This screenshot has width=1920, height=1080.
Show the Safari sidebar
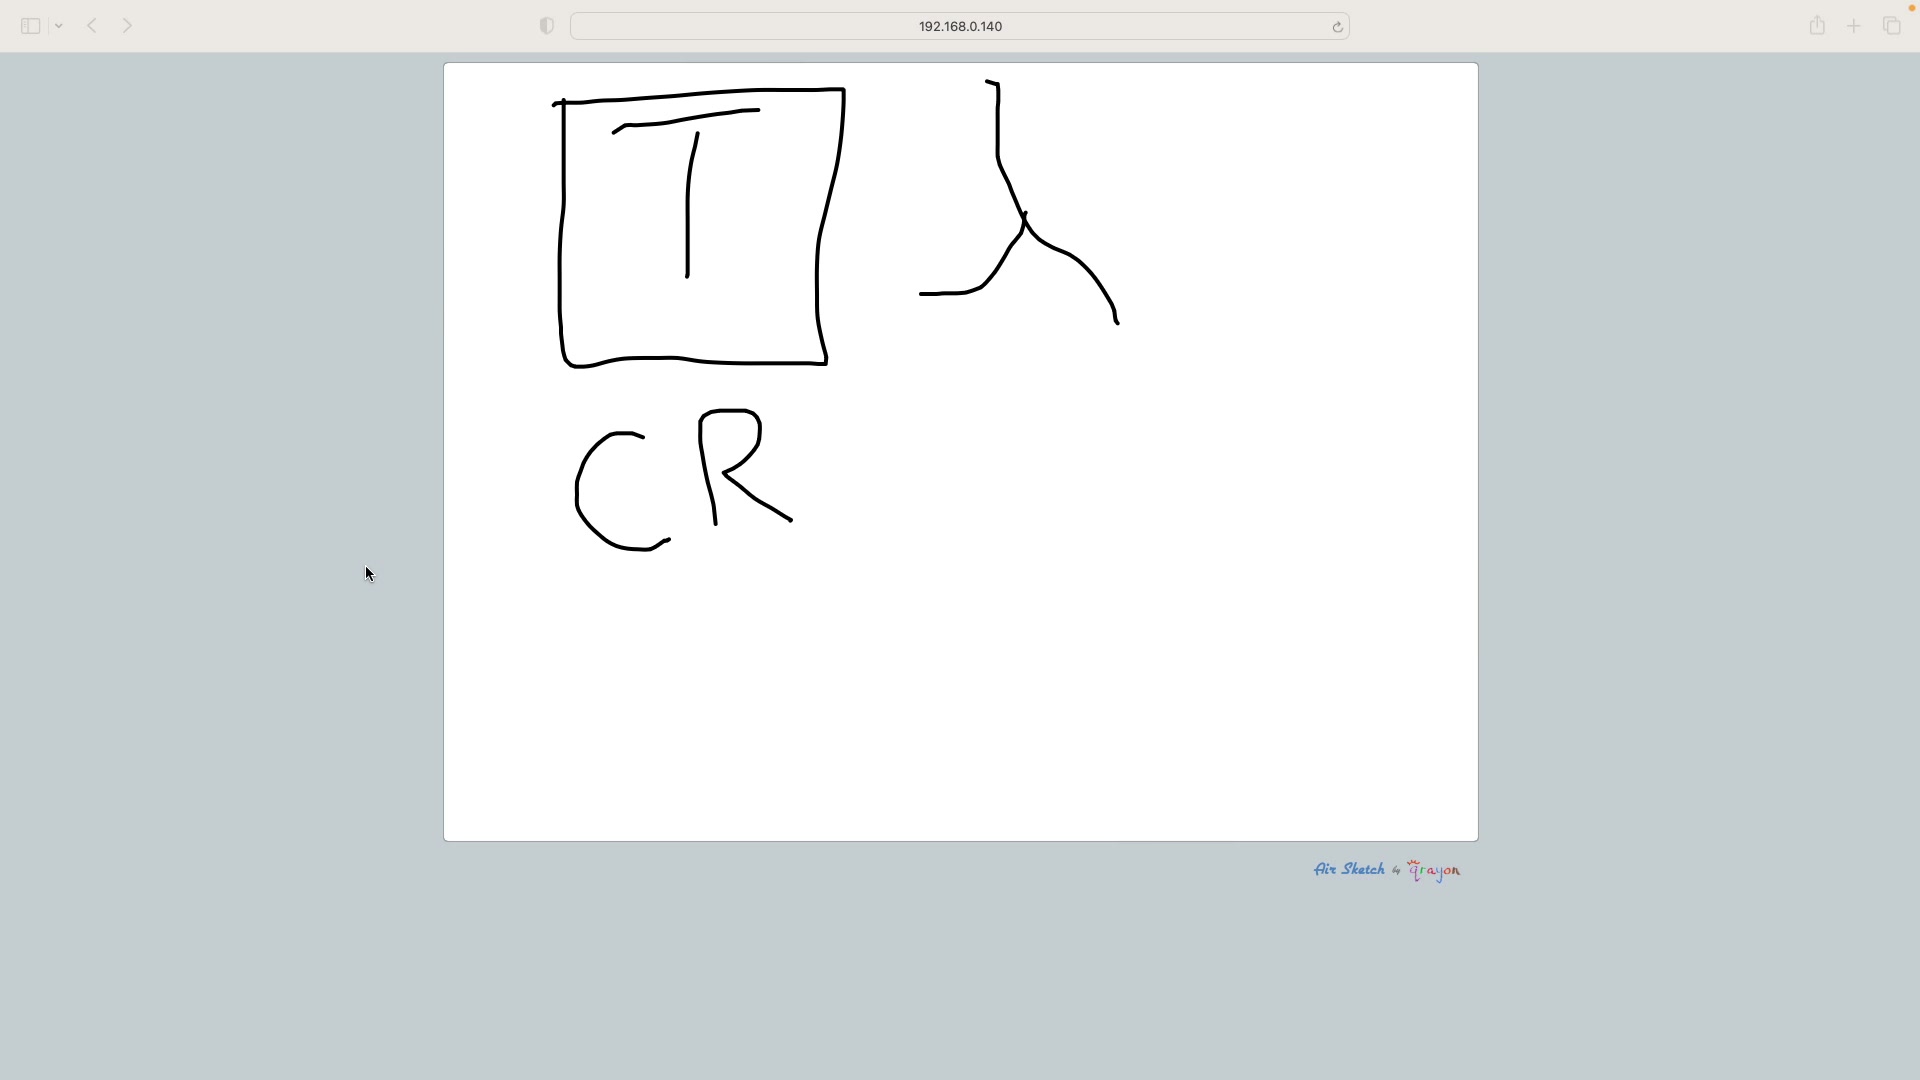click(30, 26)
